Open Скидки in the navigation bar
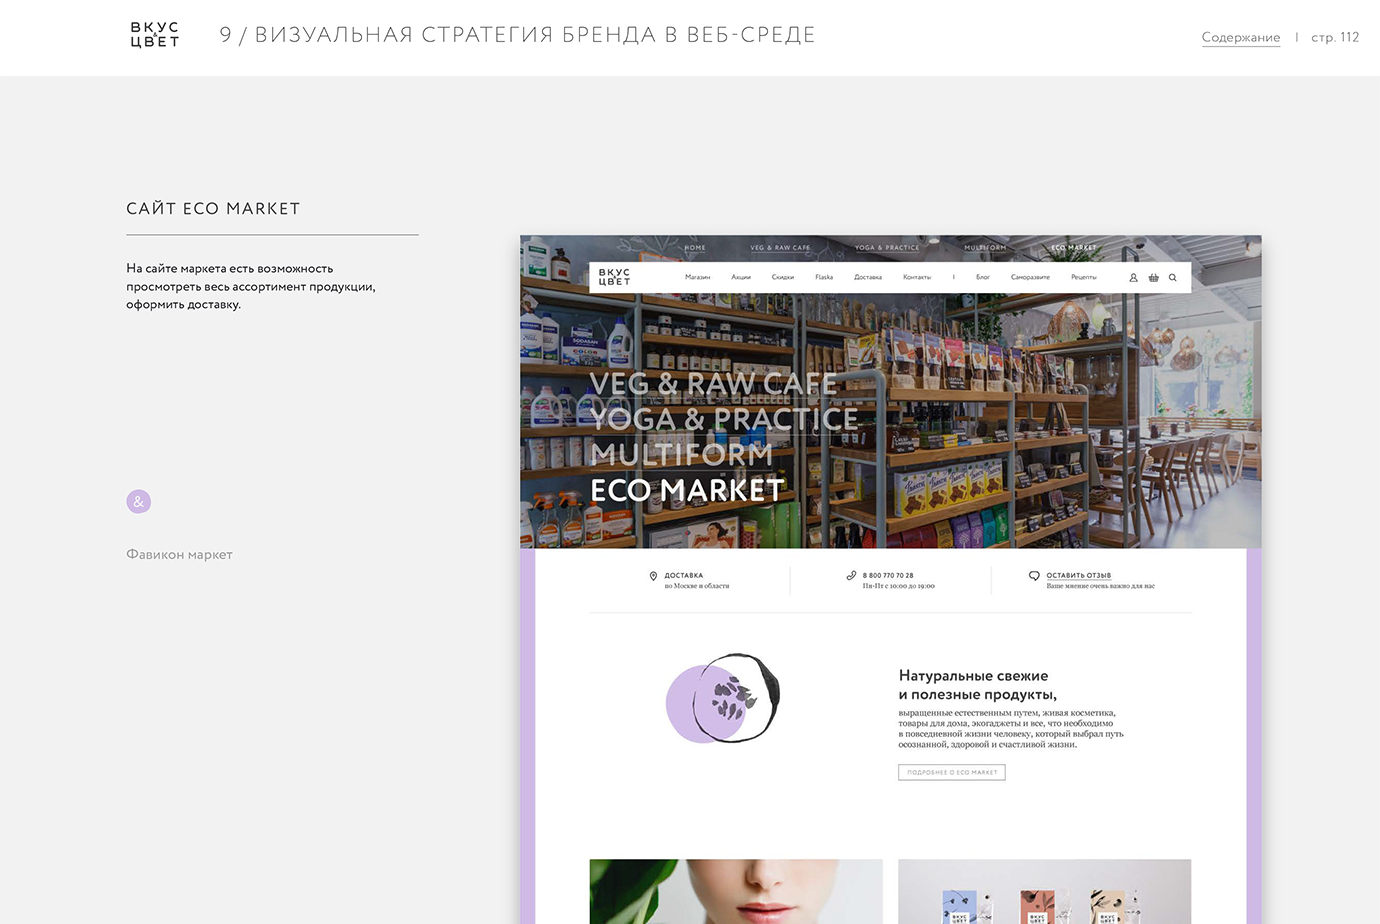The height and width of the screenshot is (924, 1380). pyautogui.click(x=783, y=277)
